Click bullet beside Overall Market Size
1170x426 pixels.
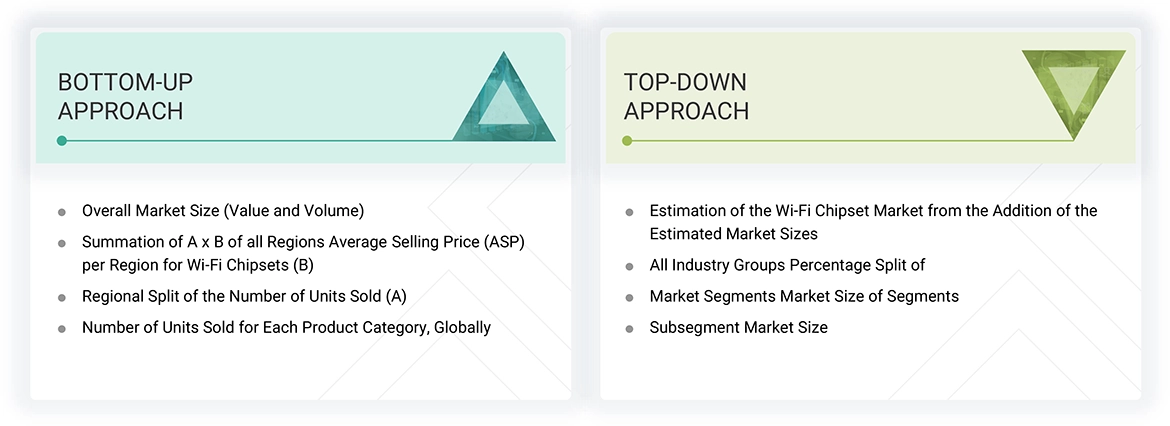62,212
